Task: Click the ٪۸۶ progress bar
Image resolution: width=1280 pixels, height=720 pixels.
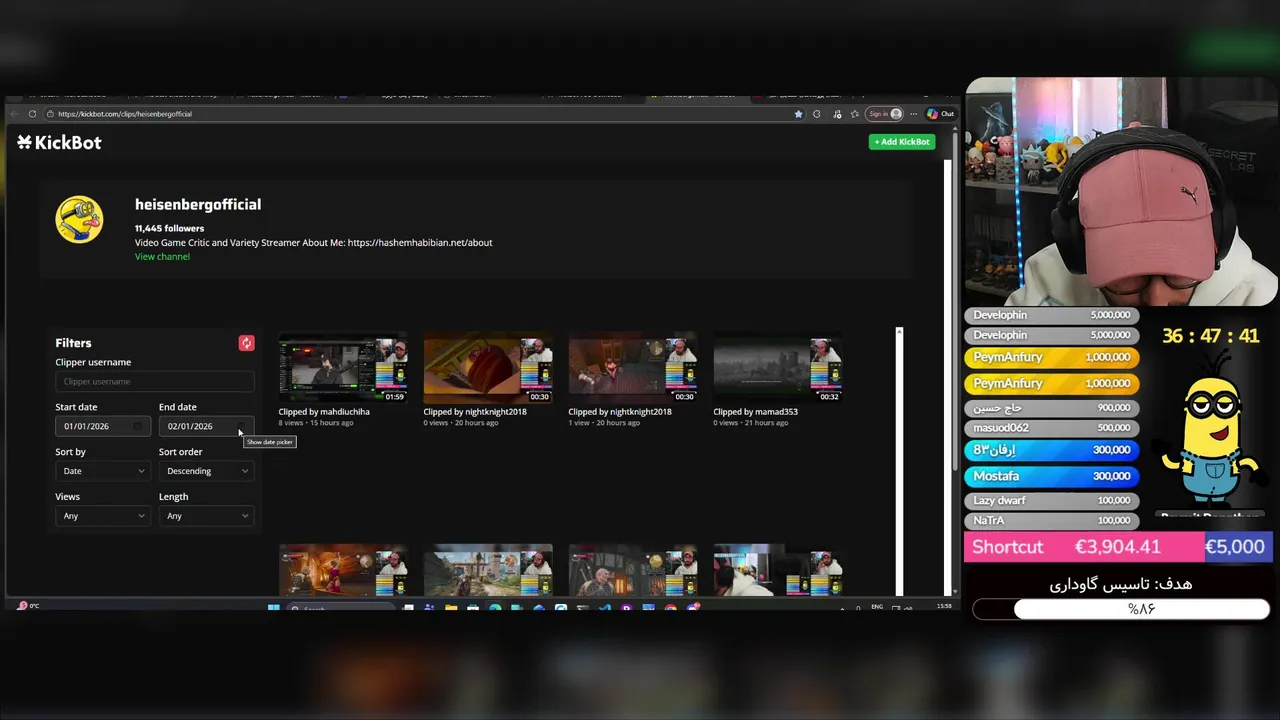Action: tap(1121, 609)
